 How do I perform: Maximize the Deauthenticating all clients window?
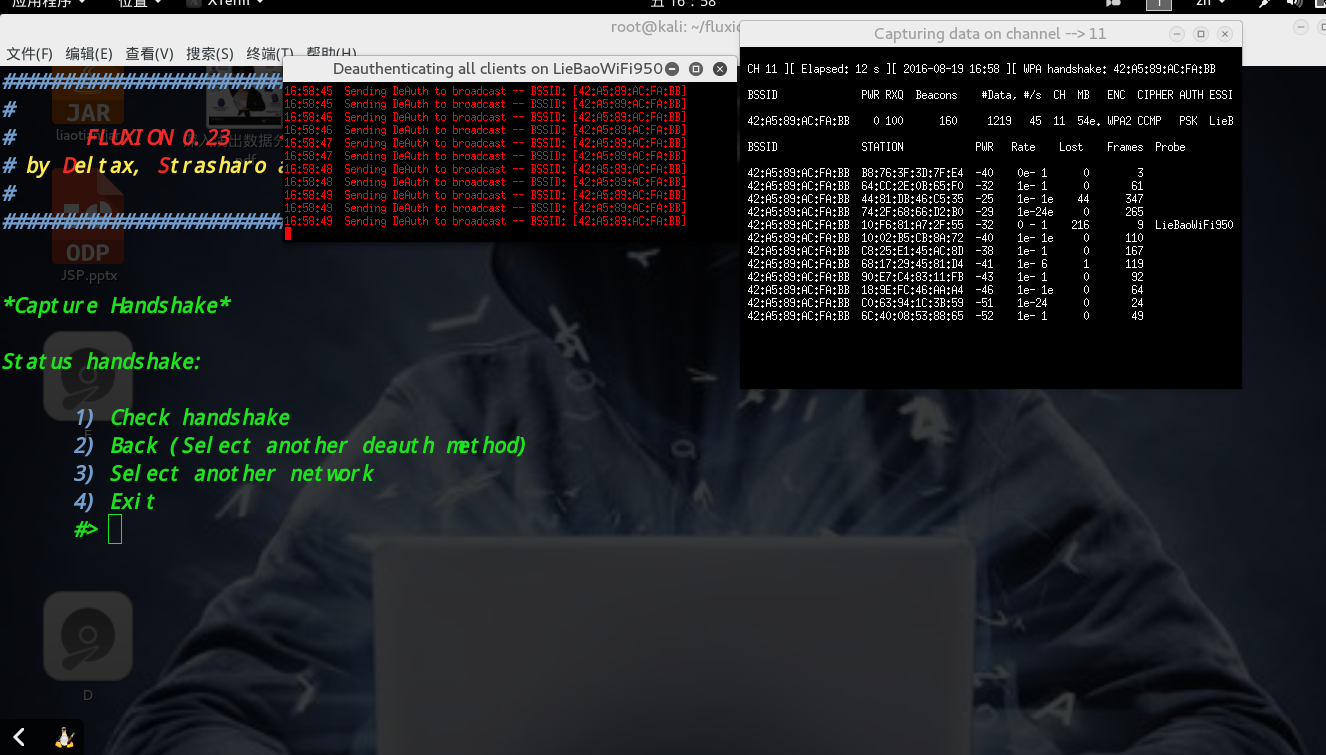(696, 69)
